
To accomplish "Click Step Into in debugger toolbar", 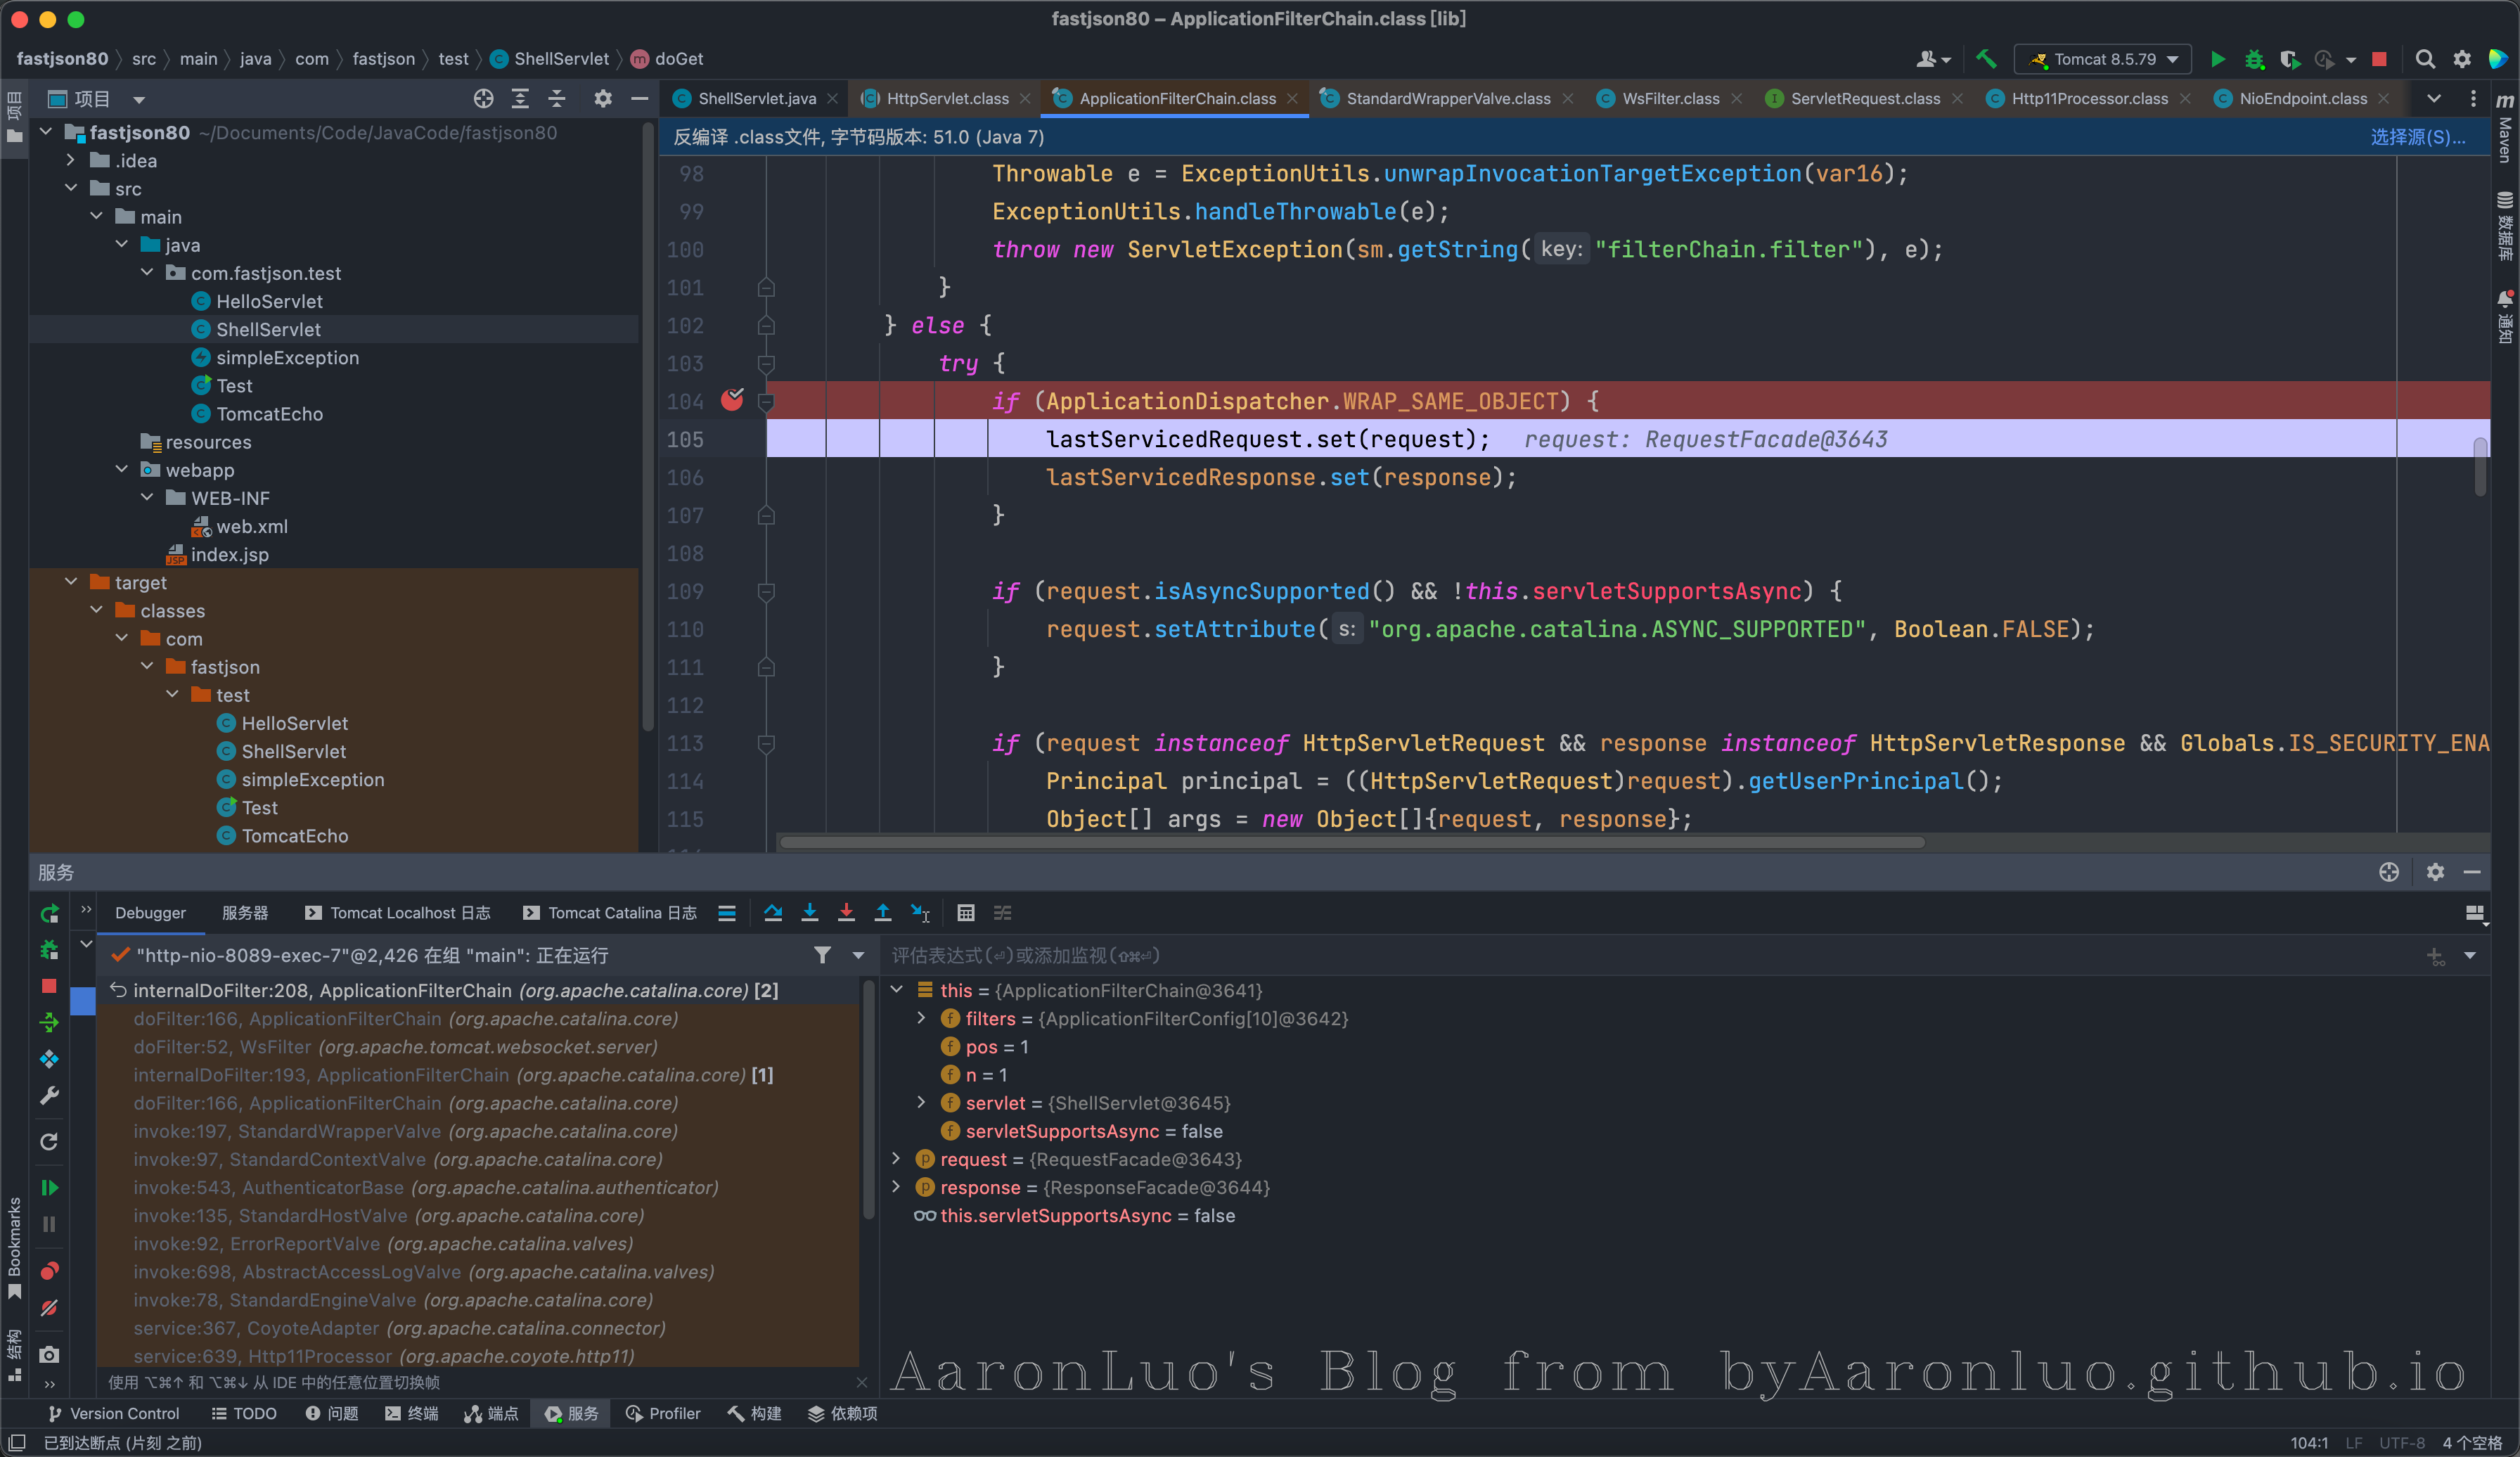I will point(810,912).
